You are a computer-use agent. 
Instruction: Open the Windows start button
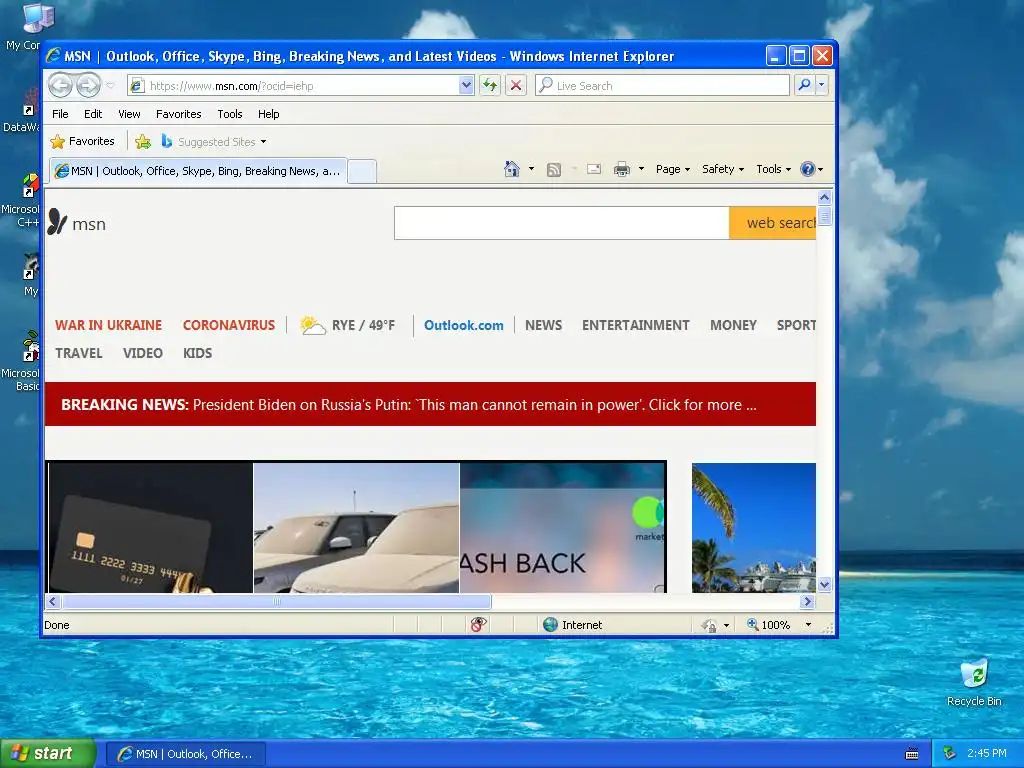click(48, 754)
